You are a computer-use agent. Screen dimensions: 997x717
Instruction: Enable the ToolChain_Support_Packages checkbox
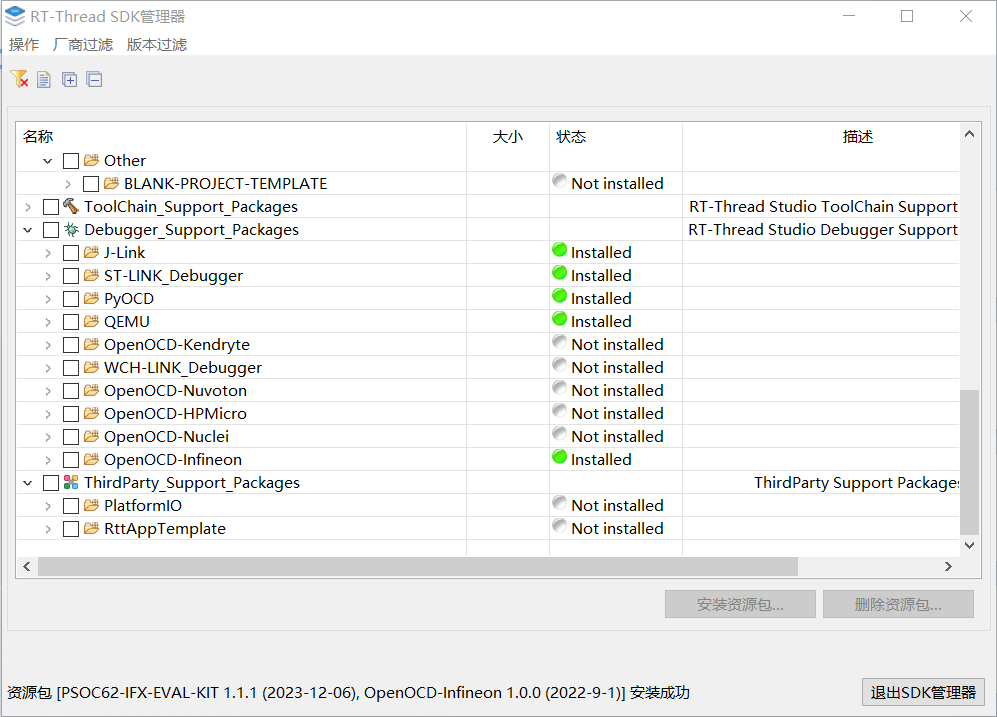point(51,207)
